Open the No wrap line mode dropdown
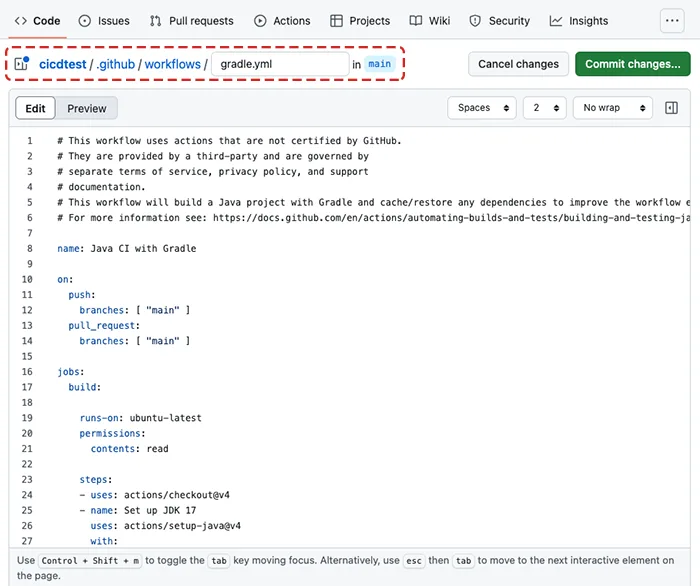700x586 pixels. (x=613, y=108)
